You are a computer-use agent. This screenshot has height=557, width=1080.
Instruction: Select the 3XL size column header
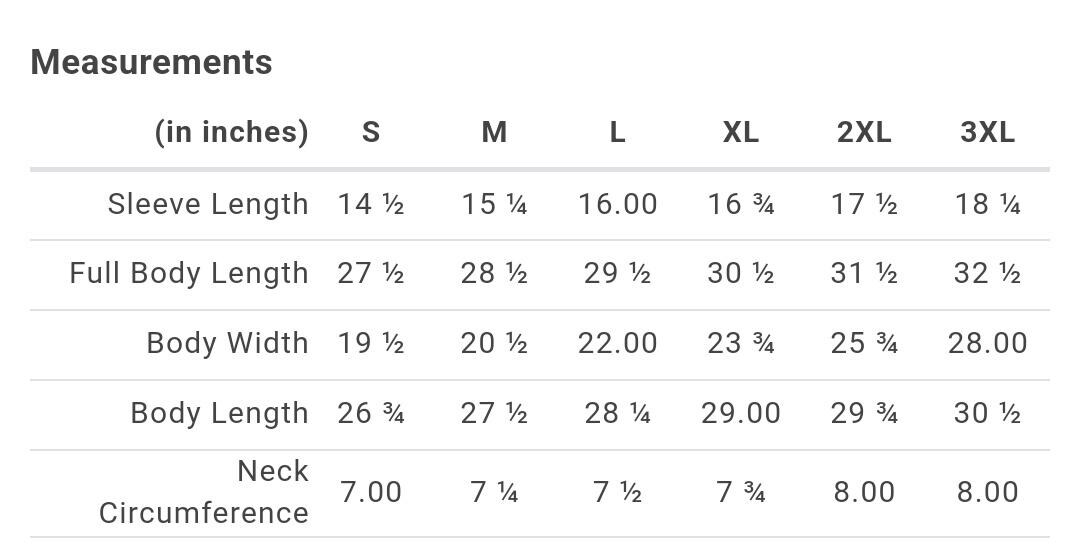coord(987,132)
